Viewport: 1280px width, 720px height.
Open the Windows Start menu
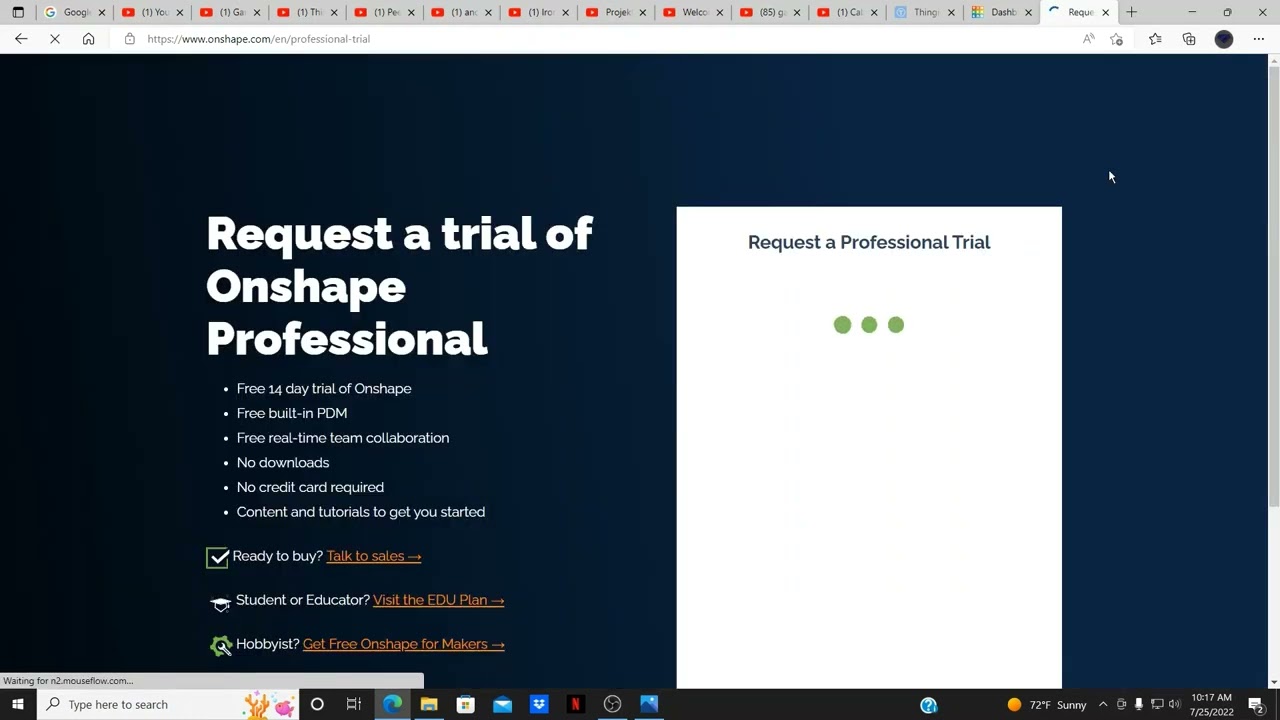point(17,704)
